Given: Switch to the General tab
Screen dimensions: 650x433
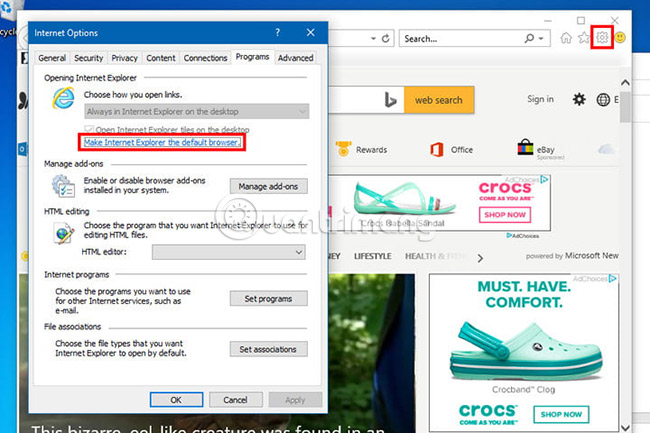Looking at the screenshot, I should (52, 58).
